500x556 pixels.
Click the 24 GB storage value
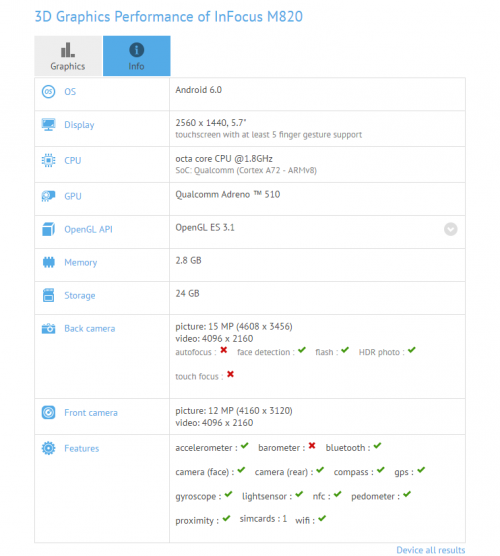point(187,293)
